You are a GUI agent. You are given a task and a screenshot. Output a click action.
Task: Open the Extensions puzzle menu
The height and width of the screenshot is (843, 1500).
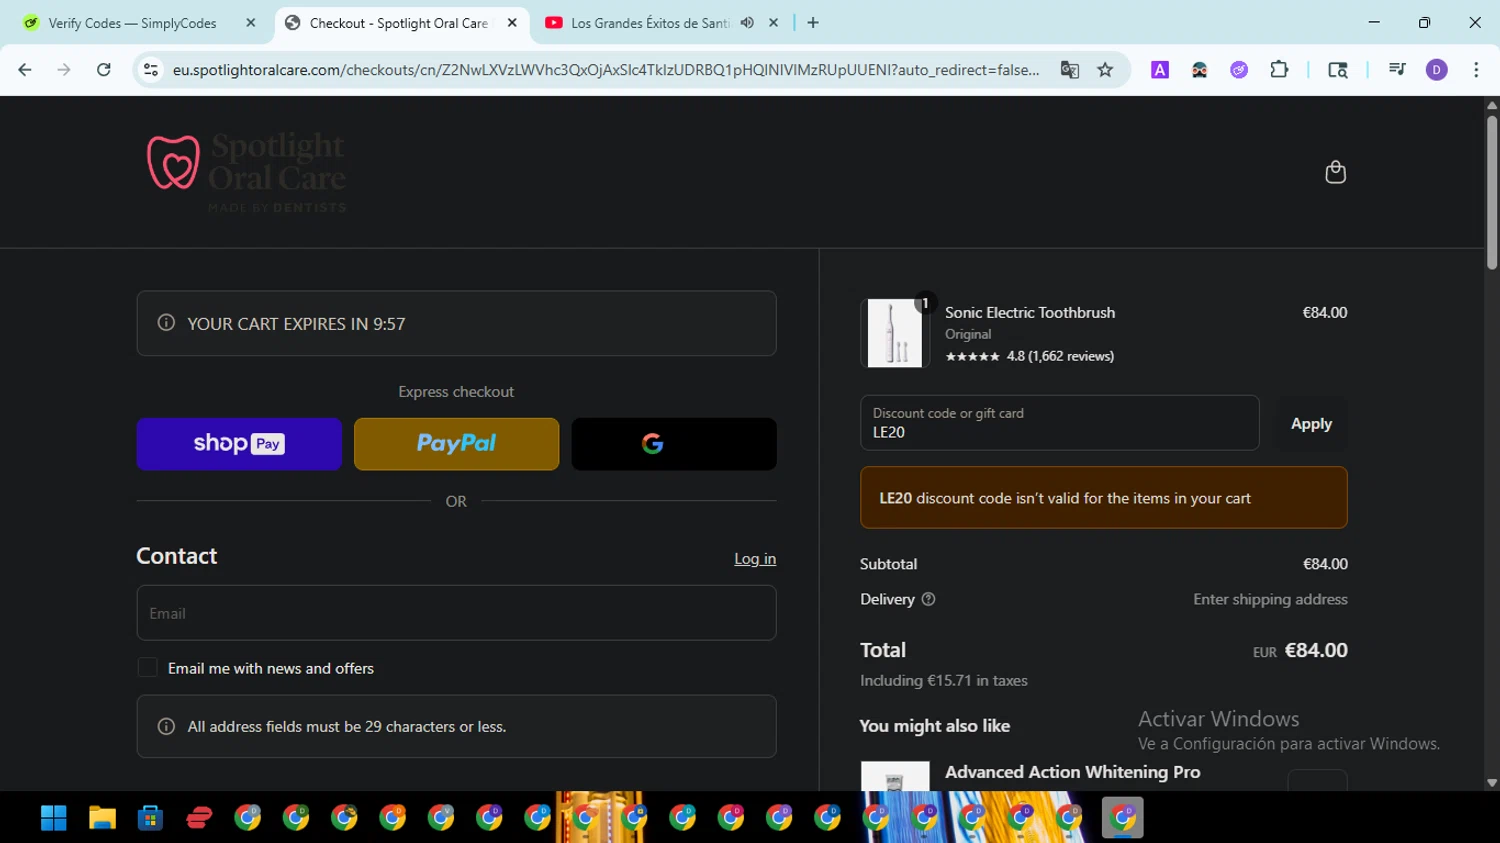1279,70
